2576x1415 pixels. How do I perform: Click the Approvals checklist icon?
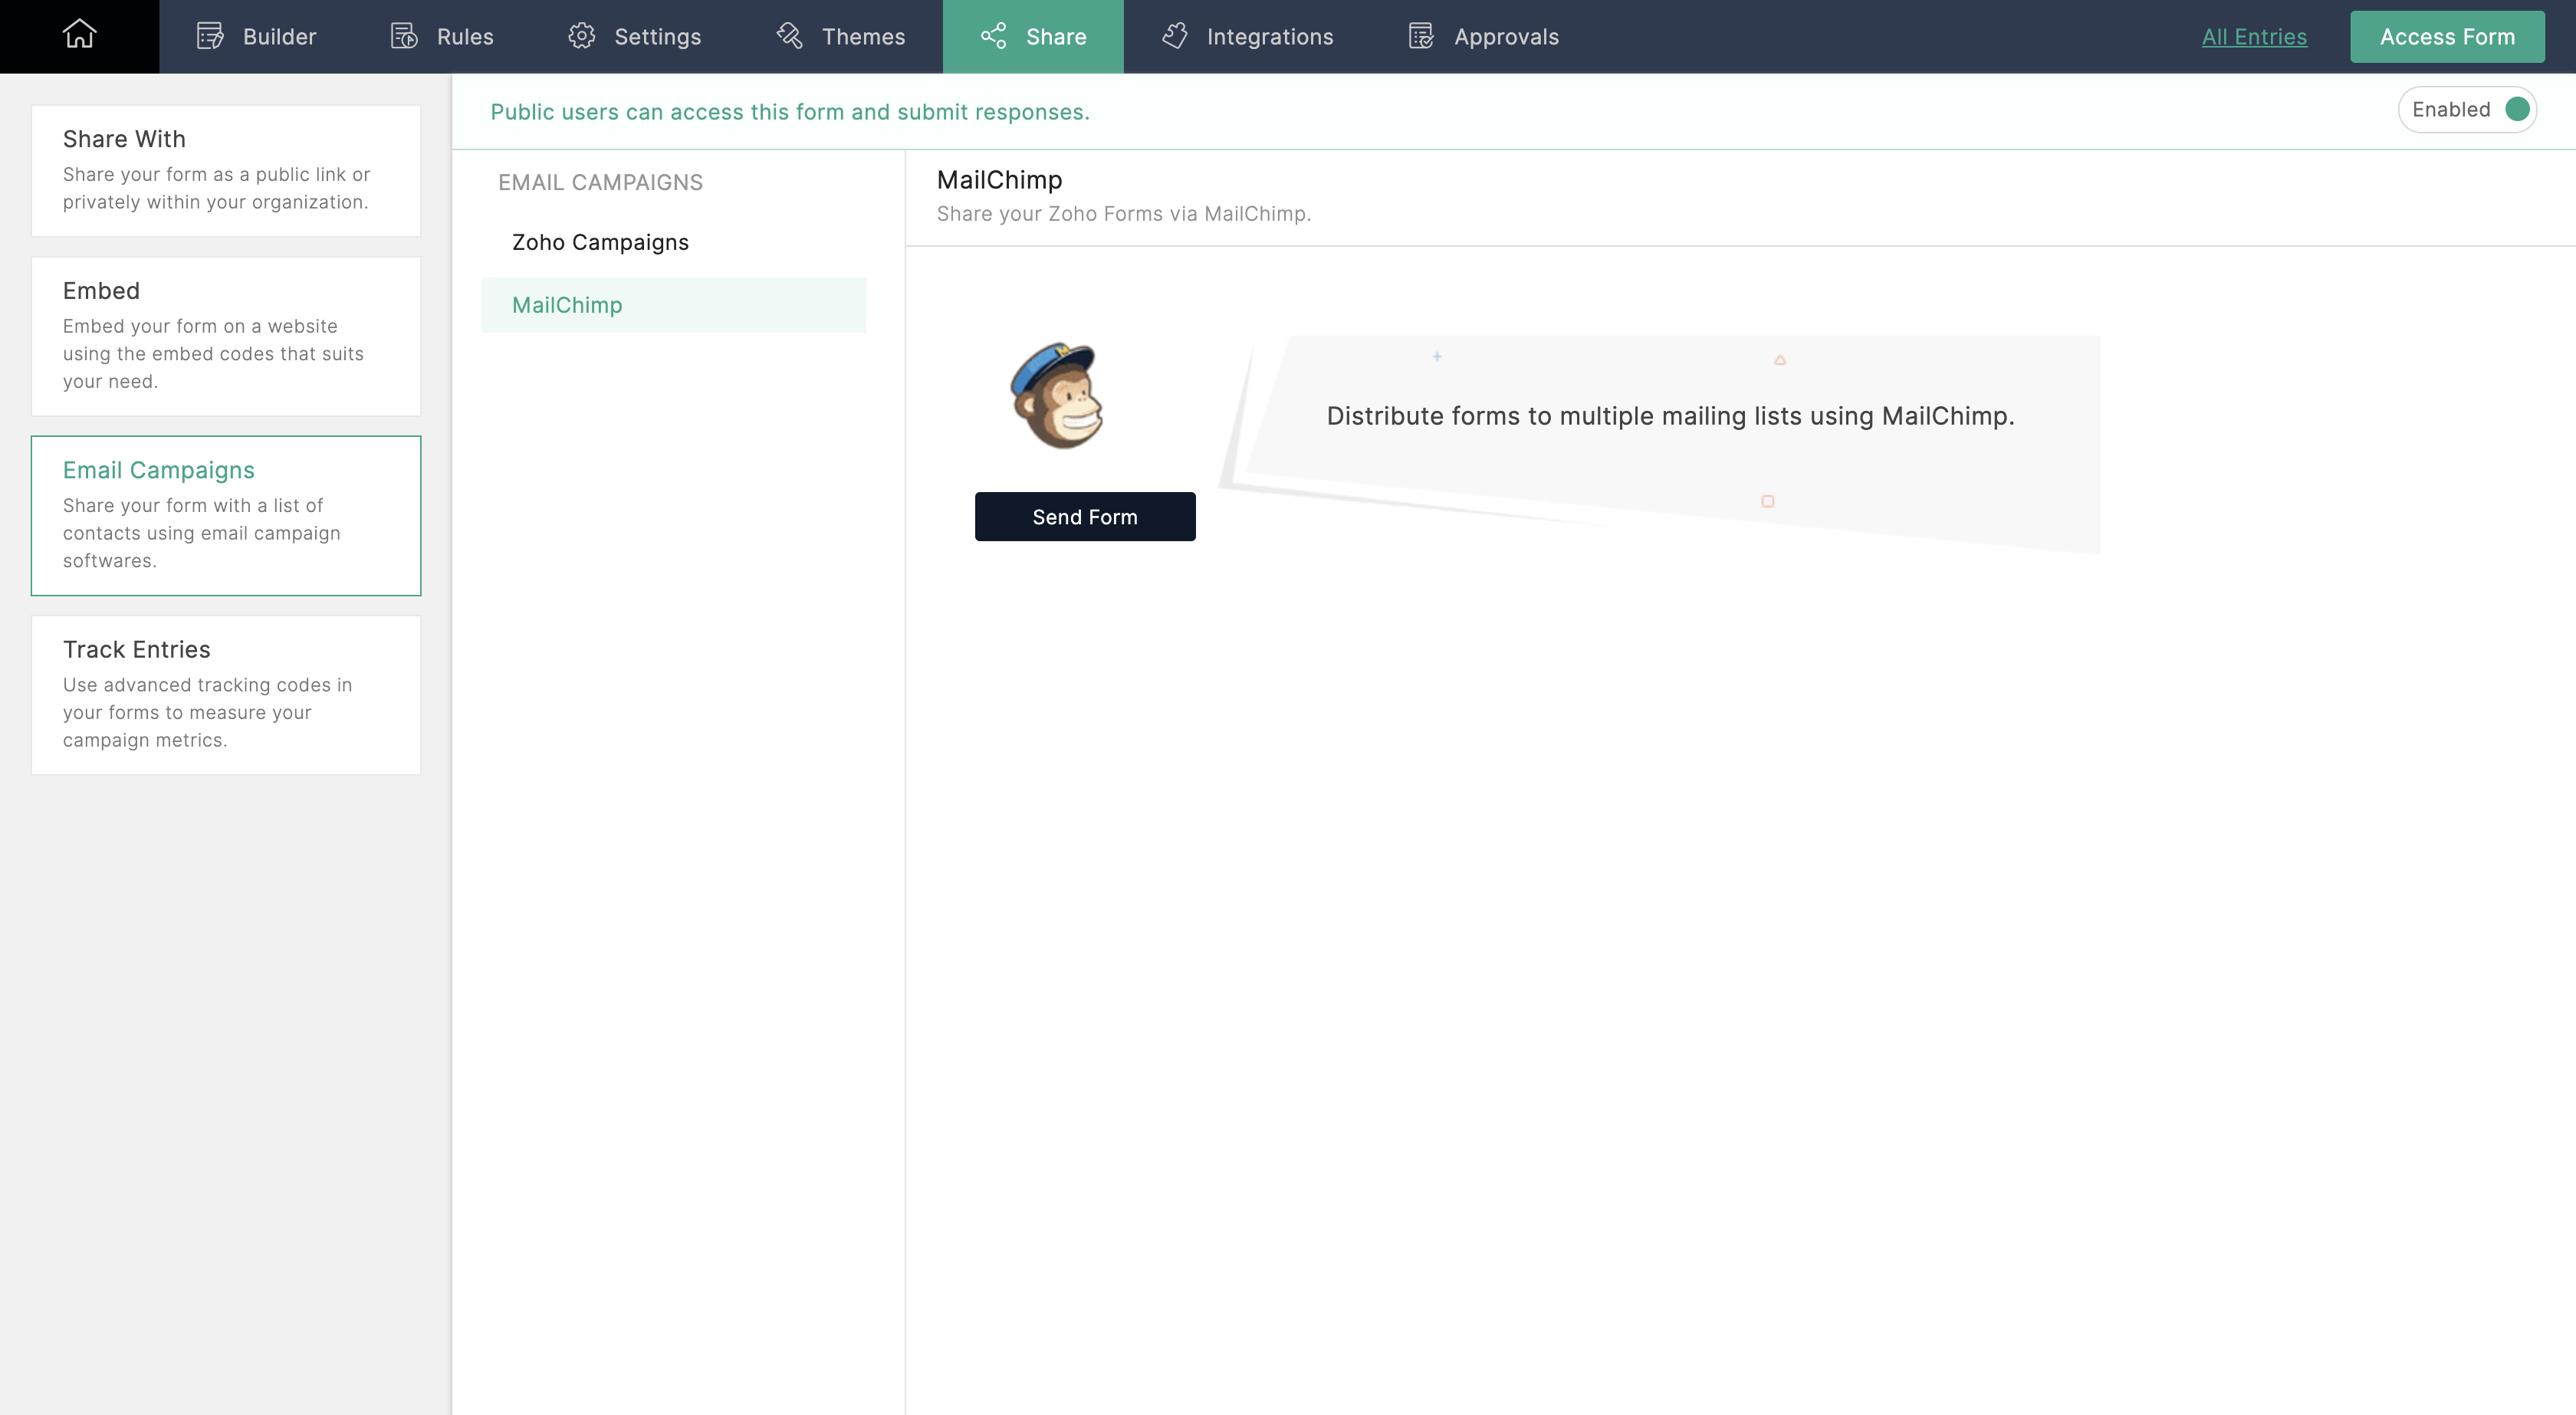[1421, 36]
